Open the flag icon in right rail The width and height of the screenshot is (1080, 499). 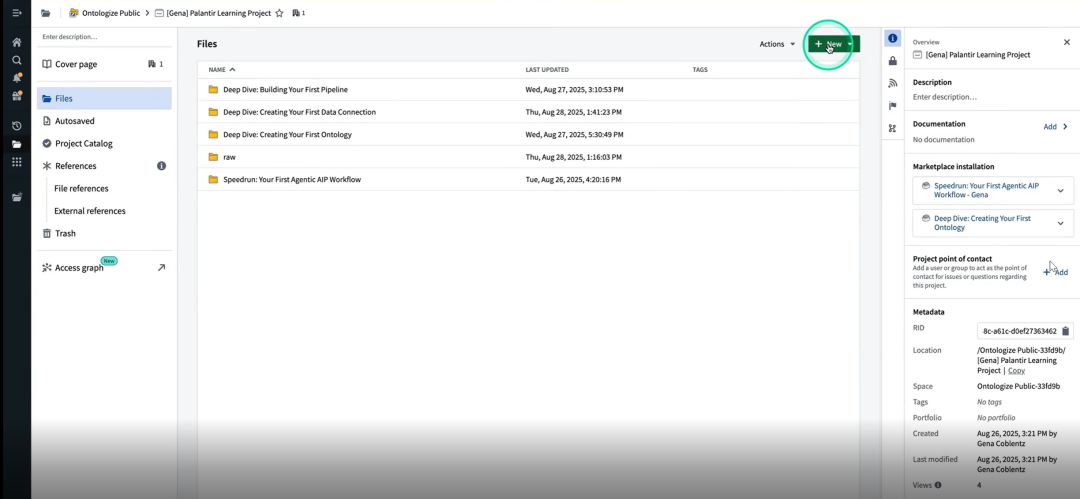[893, 106]
